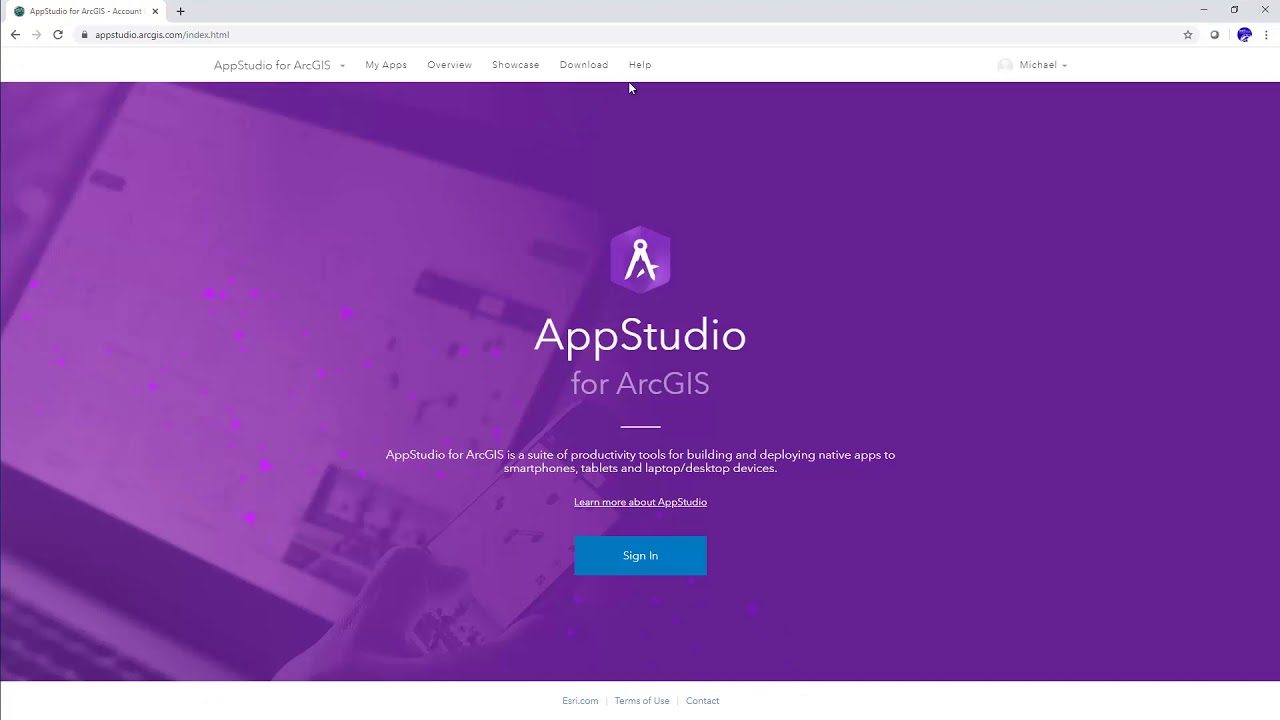Viewport: 1280px width, 720px height.
Task: Reload the page with refresh icon
Action: (x=58, y=34)
